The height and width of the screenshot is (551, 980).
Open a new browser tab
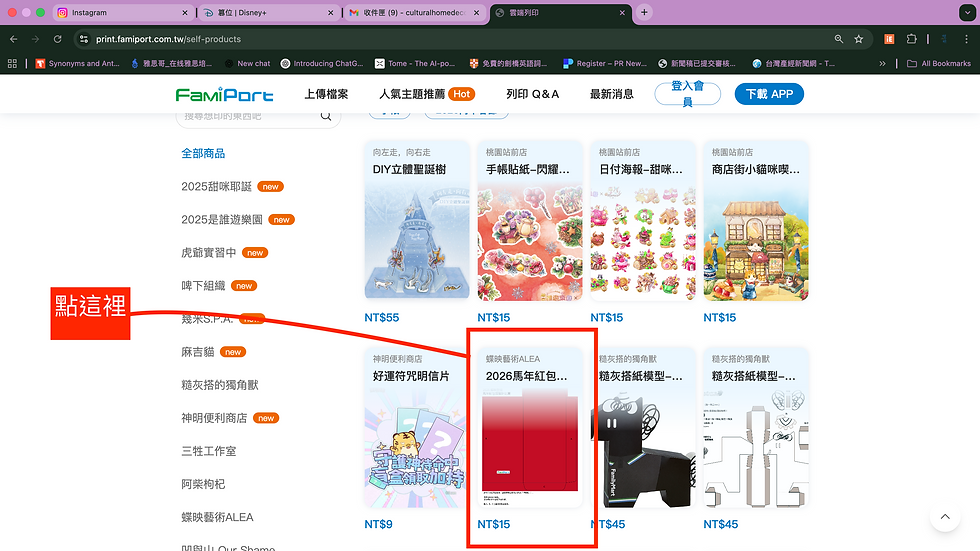pyautogui.click(x=644, y=12)
